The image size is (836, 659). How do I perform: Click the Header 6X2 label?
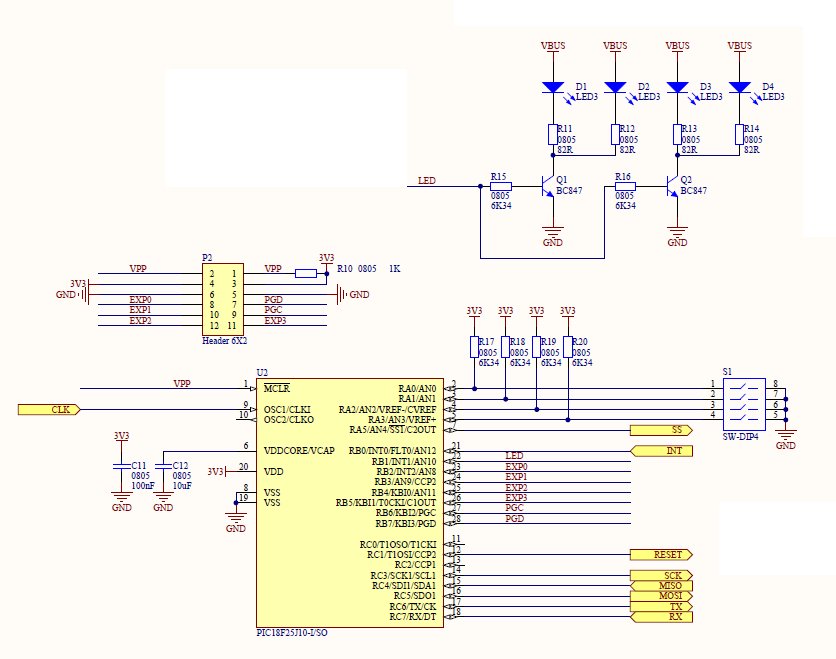[x=224, y=341]
